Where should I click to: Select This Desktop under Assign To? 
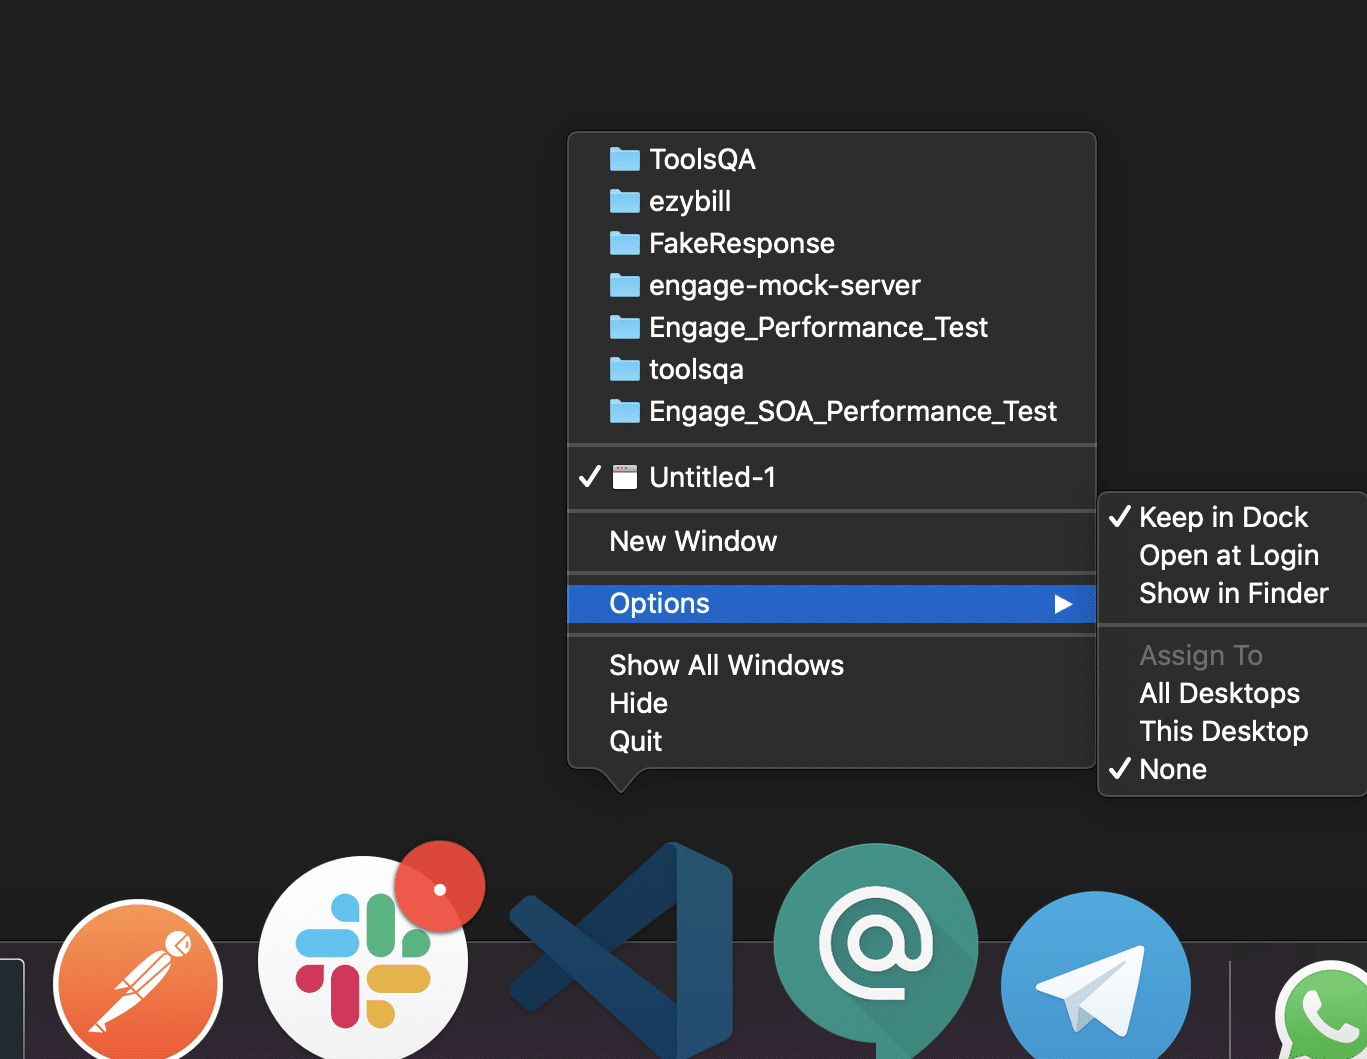coord(1224,731)
